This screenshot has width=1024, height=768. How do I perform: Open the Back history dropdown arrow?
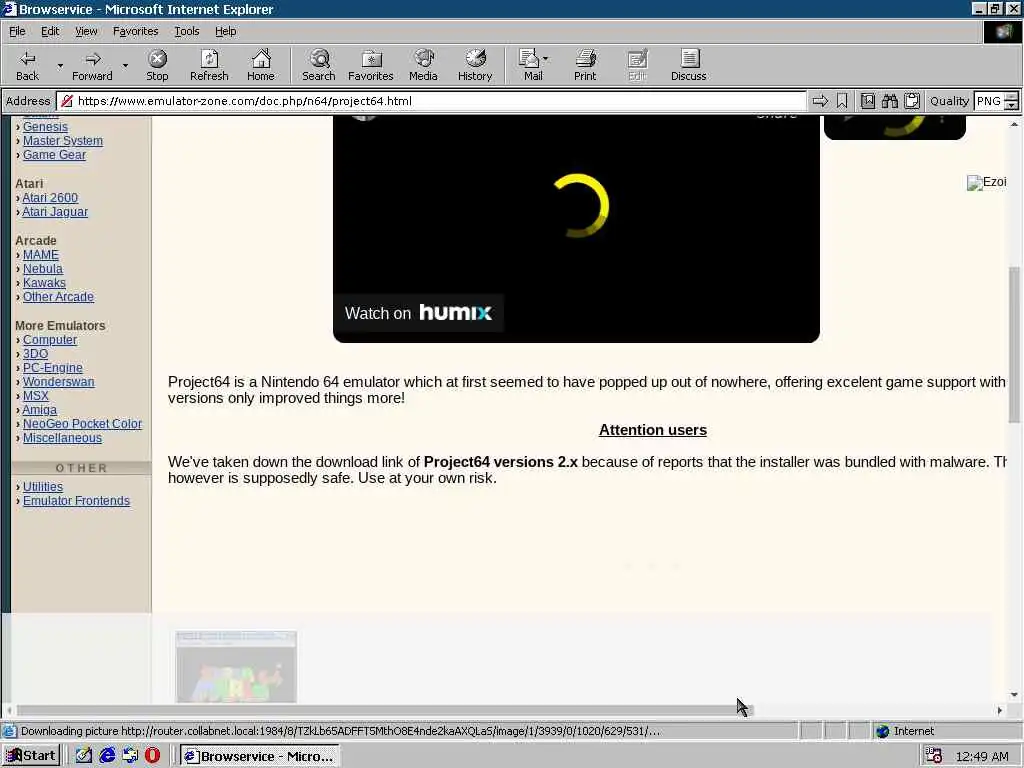tap(60, 65)
